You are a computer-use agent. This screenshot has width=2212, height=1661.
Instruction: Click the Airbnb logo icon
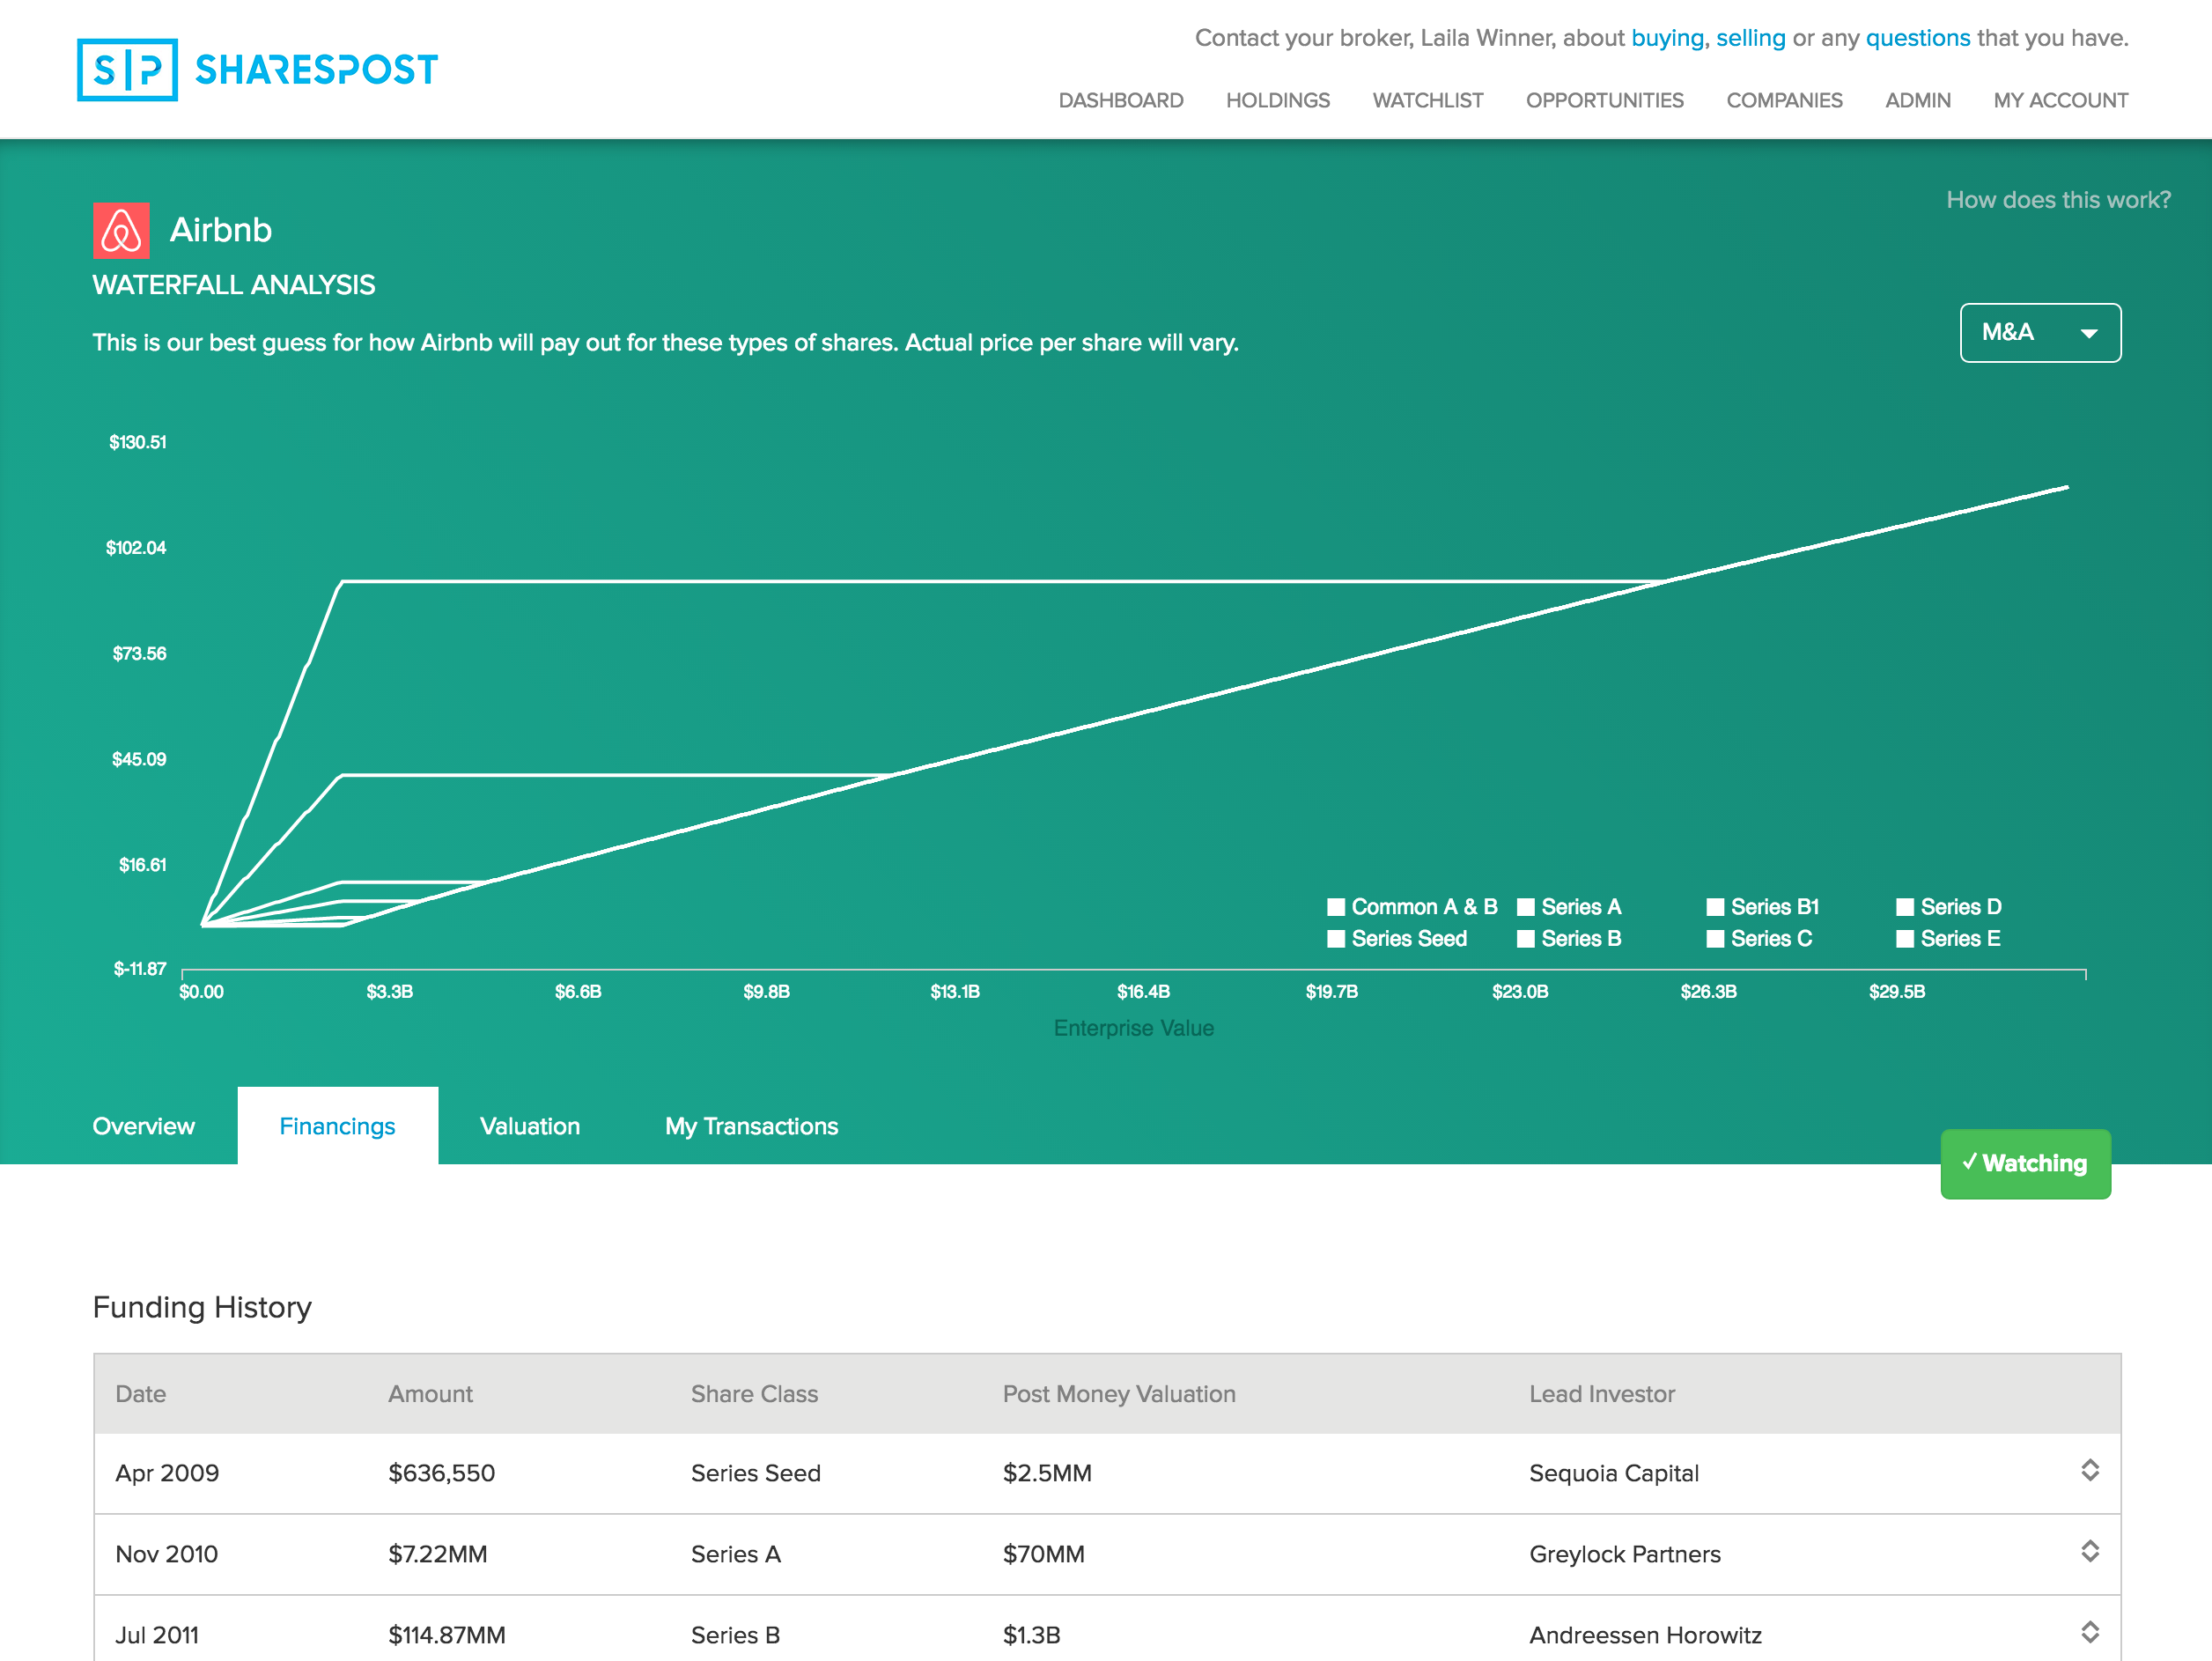point(121,231)
